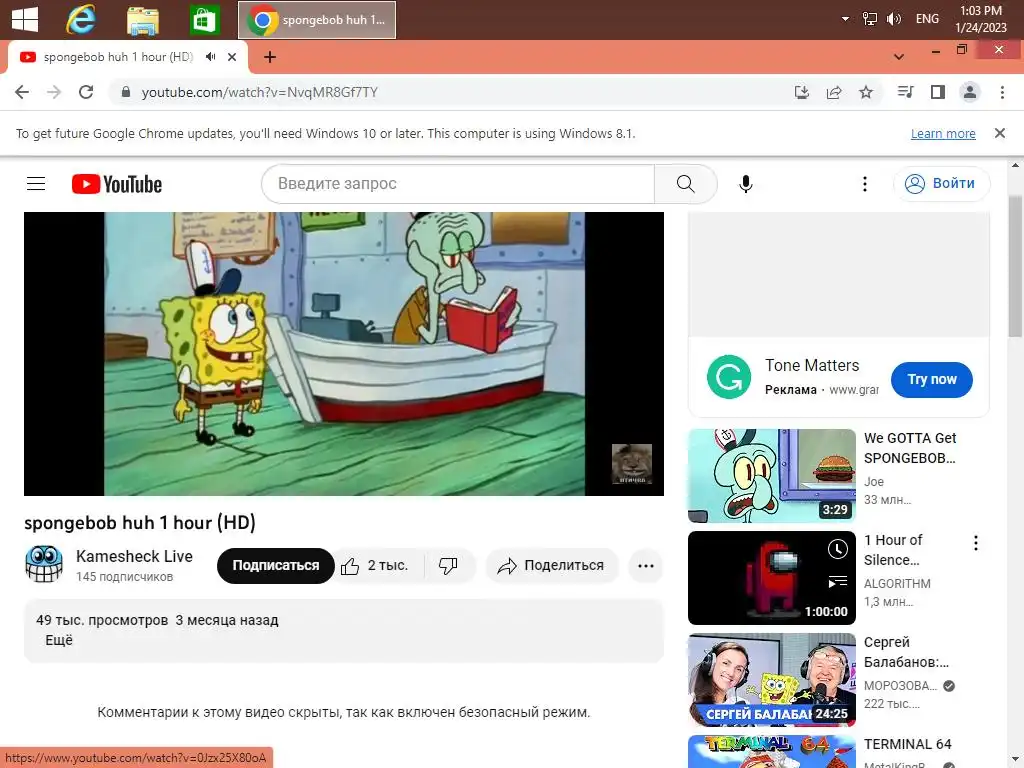Open YouTube's hamburger guide menu
The image size is (1024, 768).
[36, 184]
